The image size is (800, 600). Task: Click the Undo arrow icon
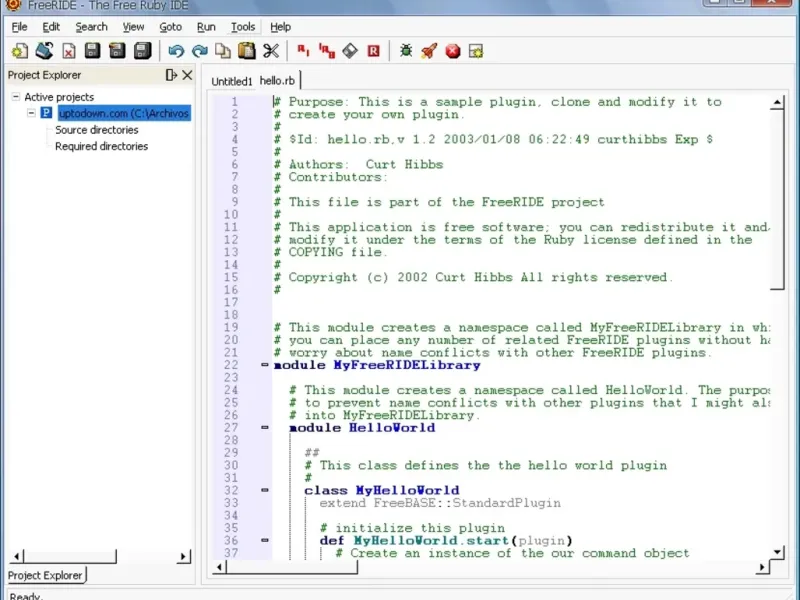click(176, 51)
